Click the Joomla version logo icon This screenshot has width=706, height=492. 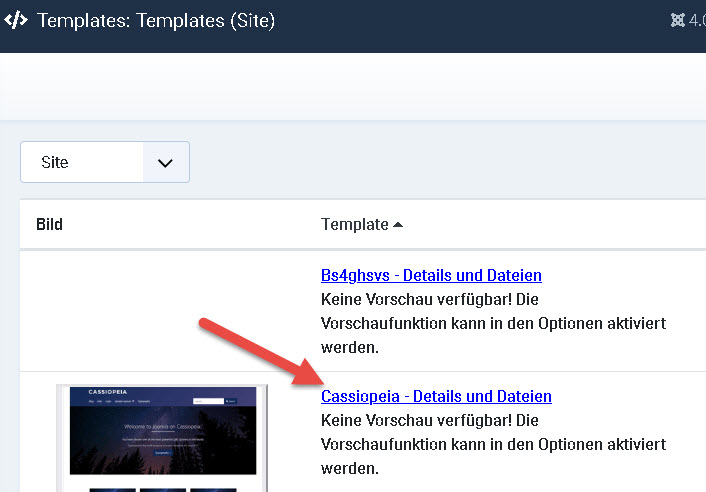pyautogui.click(x=678, y=20)
